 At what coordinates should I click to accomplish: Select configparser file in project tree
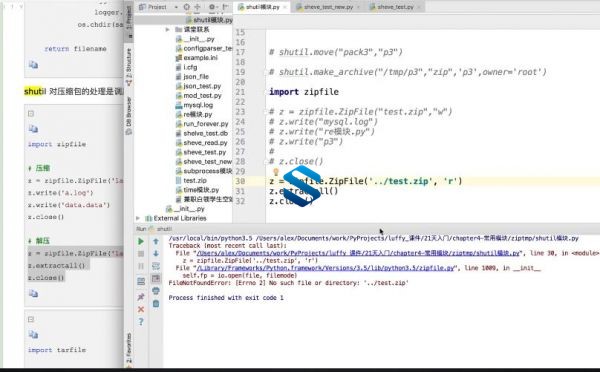[204, 48]
